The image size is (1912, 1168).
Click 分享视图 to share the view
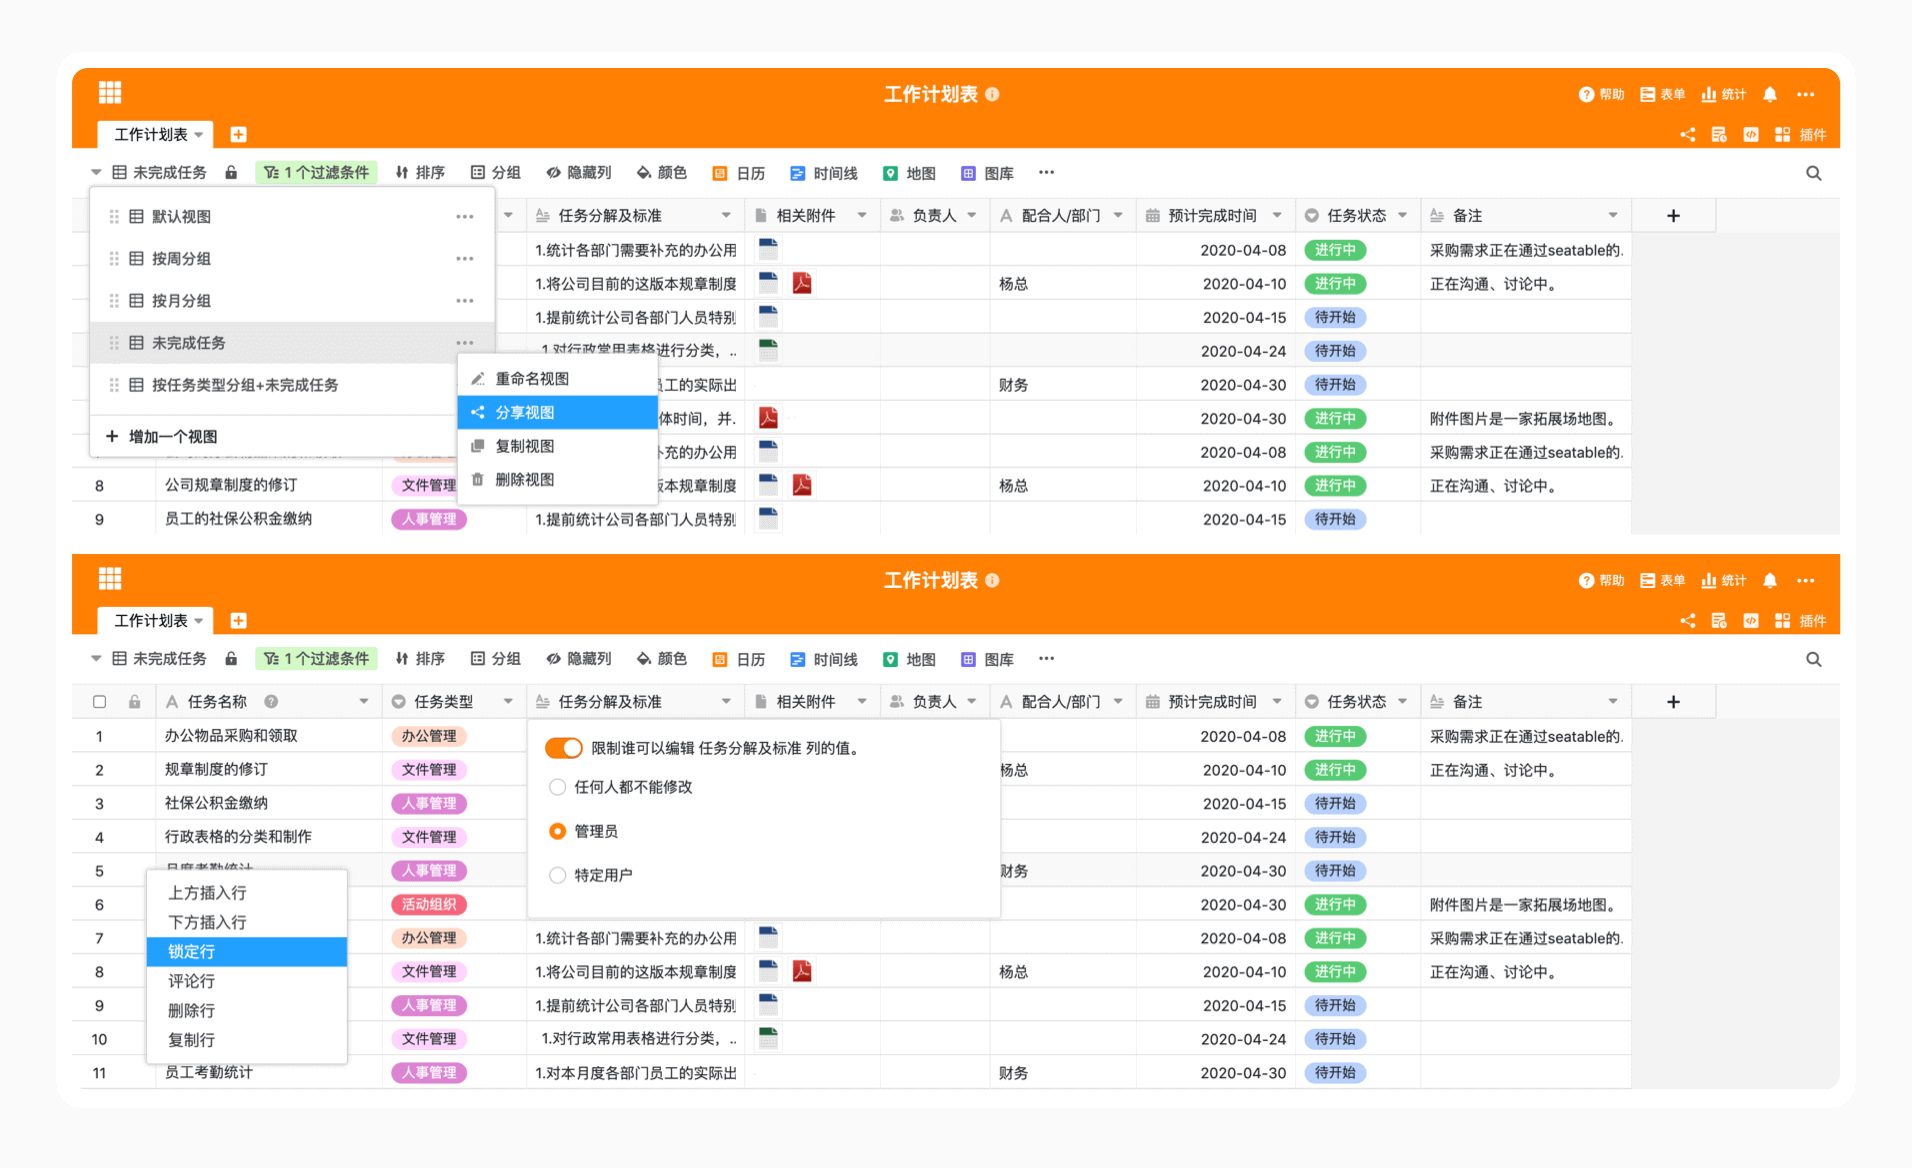[524, 412]
